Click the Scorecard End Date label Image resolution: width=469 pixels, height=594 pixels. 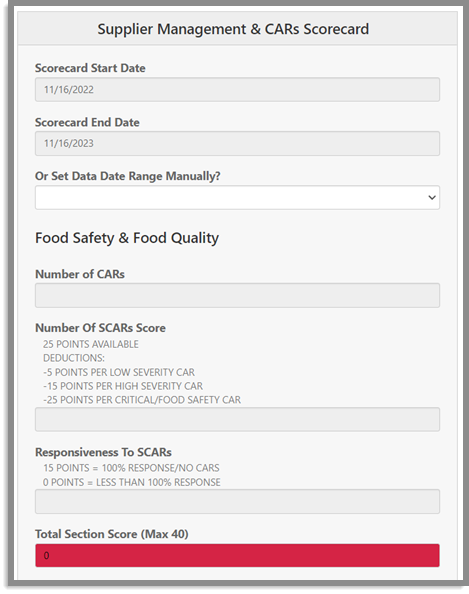point(87,122)
